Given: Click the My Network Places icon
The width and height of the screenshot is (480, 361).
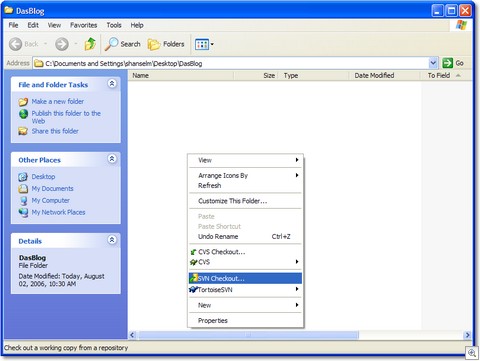Looking at the screenshot, I should 23,212.
